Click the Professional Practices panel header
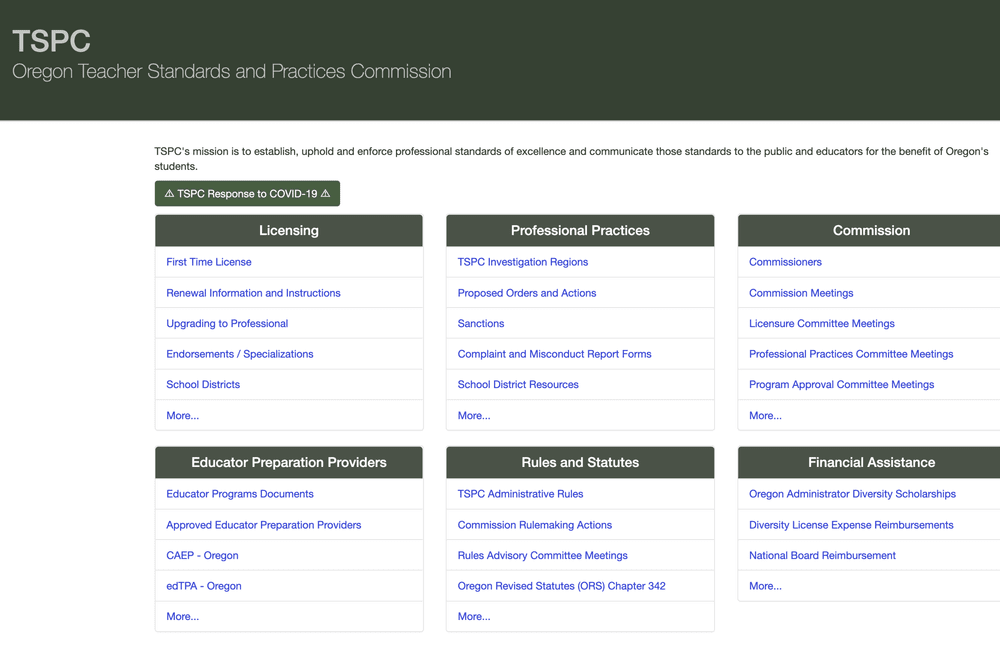This screenshot has height=647, width=1000. point(580,231)
